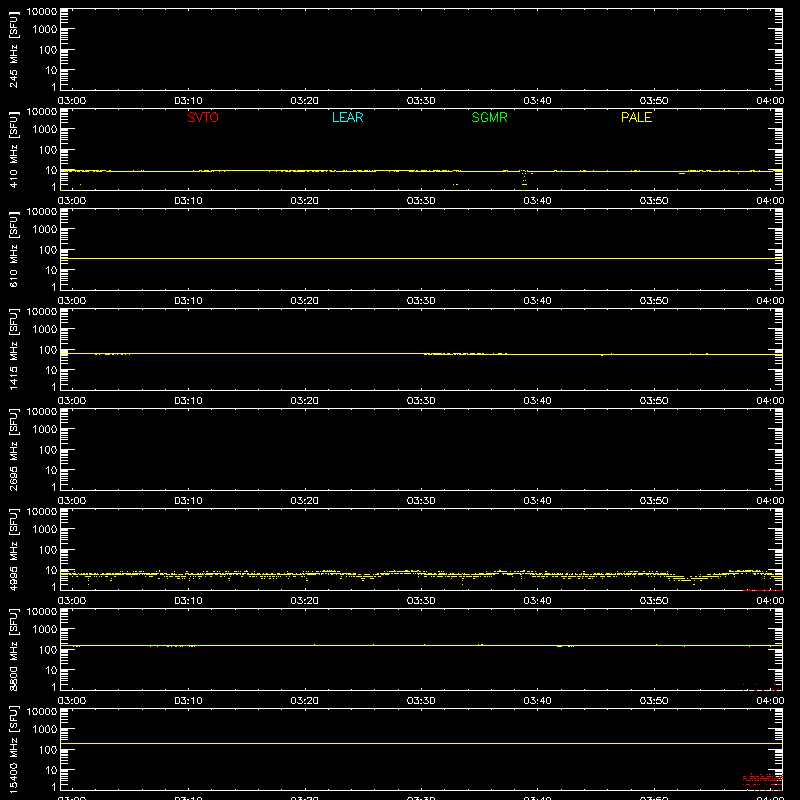Click the 03:50 label under the 2695 MHz panel
The height and width of the screenshot is (800, 800).
point(654,501)
